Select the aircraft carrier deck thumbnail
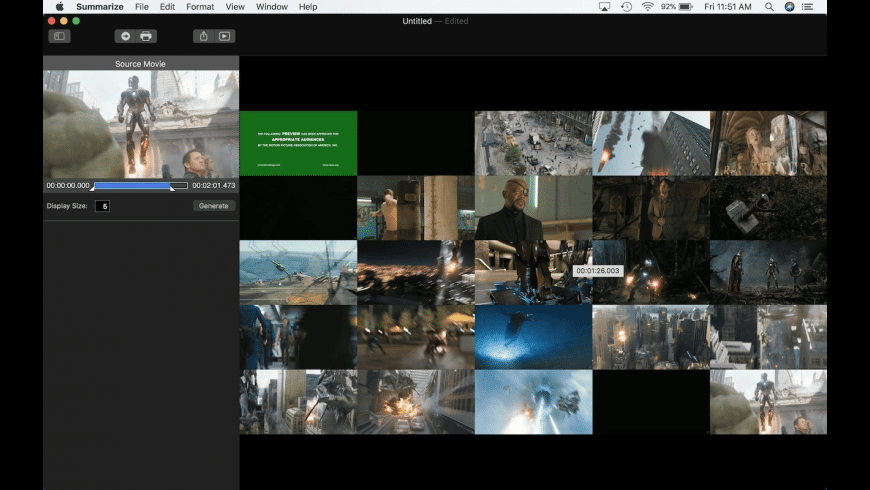 pyautogui.click(x=299, y=272)
